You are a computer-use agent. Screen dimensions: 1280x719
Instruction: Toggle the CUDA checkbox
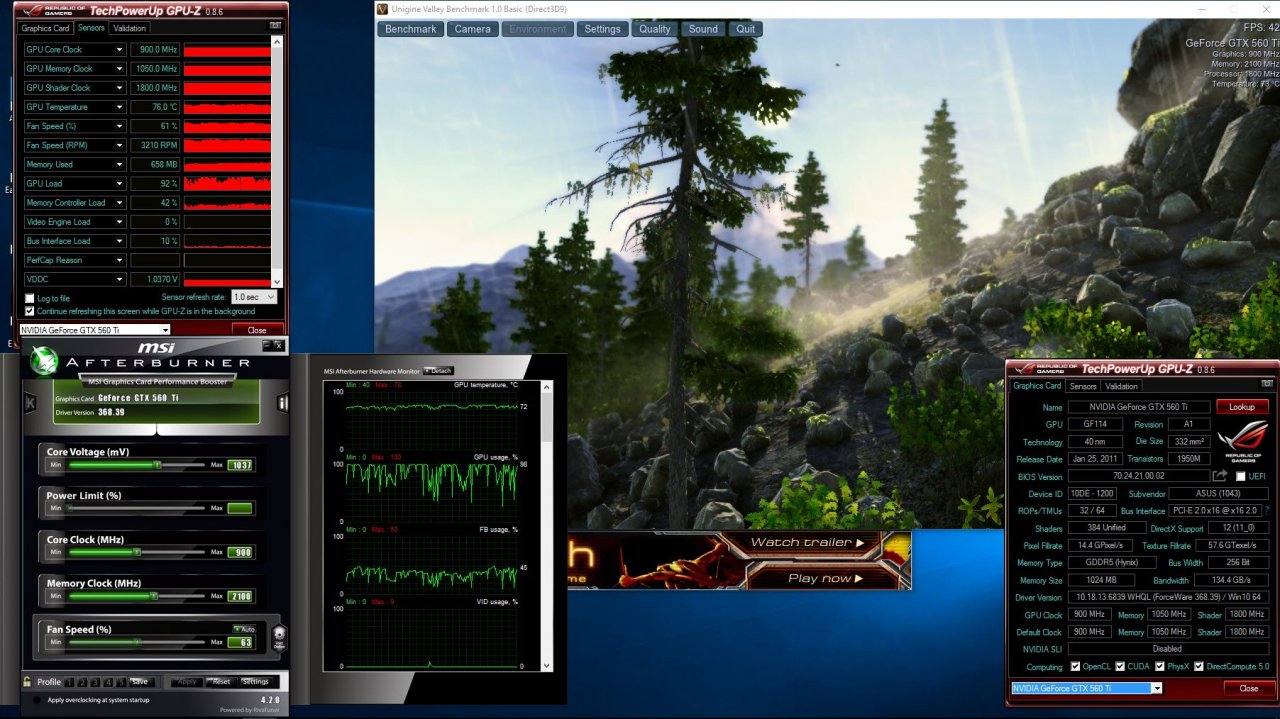tap(1118, 666)
